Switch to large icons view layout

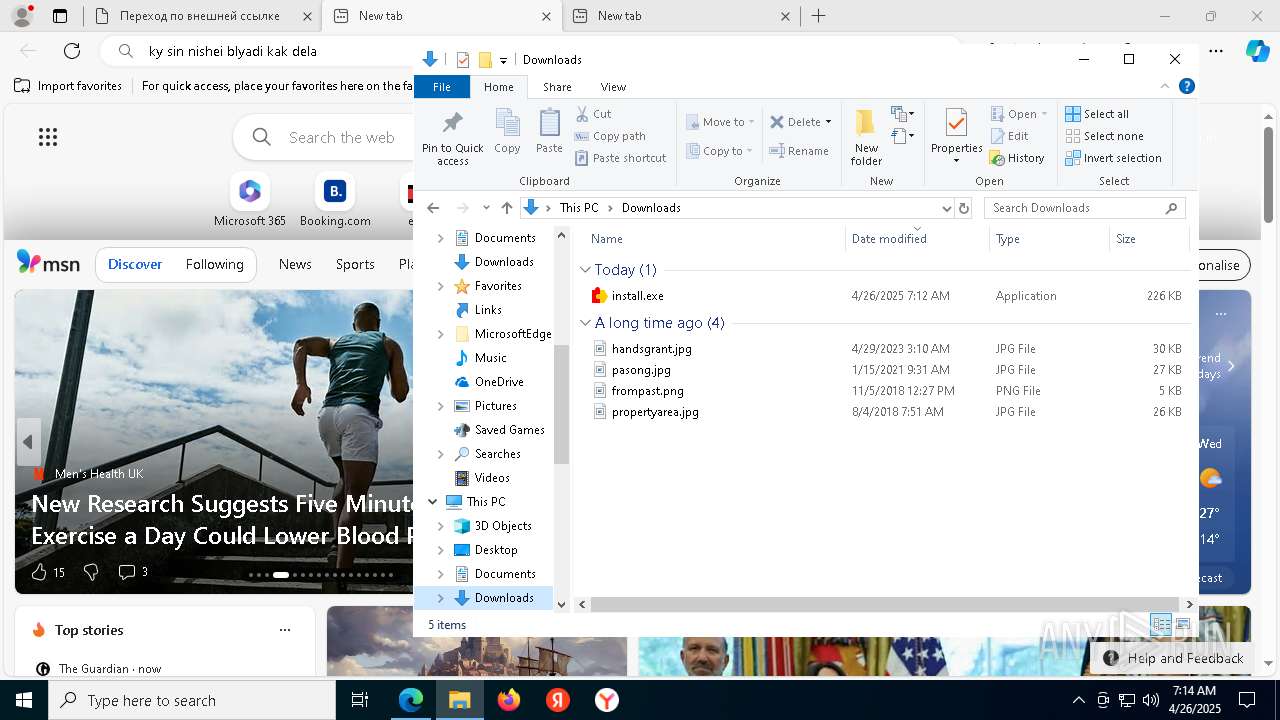click(1183, 625)
